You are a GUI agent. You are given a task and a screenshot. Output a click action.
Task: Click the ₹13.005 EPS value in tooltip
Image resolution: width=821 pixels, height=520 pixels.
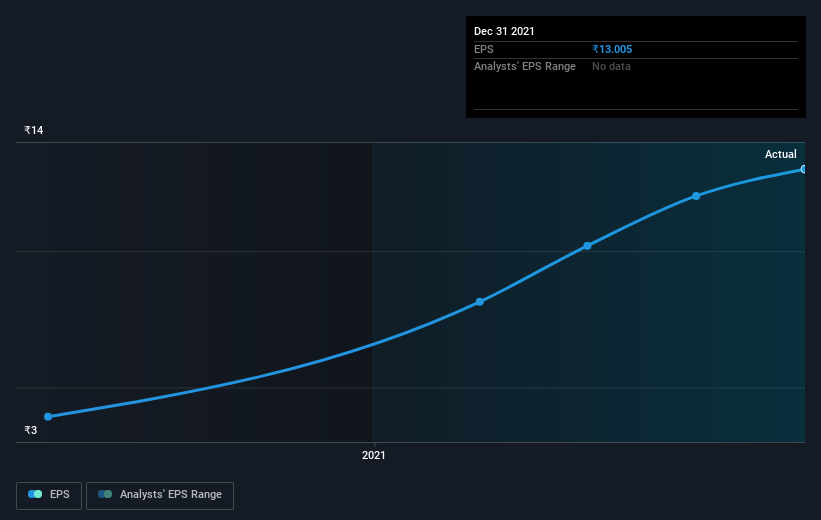[612, 49]
